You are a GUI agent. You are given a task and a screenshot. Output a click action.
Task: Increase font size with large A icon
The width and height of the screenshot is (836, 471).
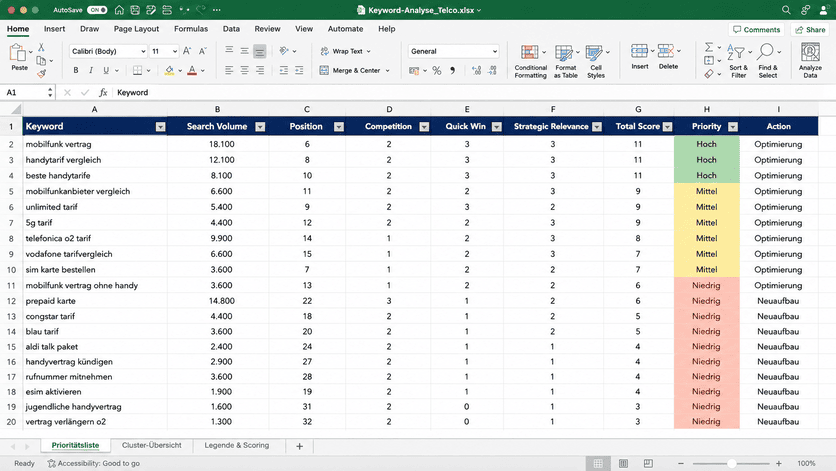point(187,51)
